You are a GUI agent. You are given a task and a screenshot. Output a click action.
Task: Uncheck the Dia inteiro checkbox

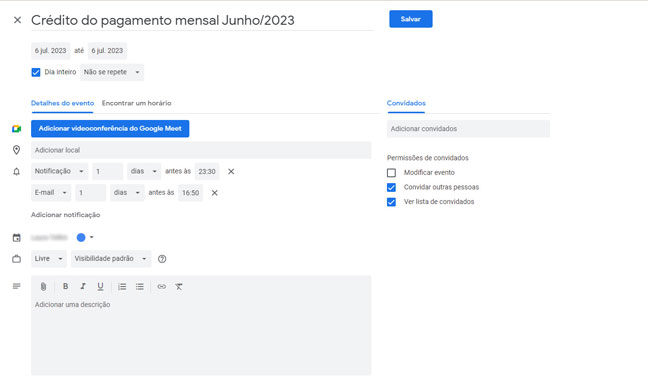(36, 72)
